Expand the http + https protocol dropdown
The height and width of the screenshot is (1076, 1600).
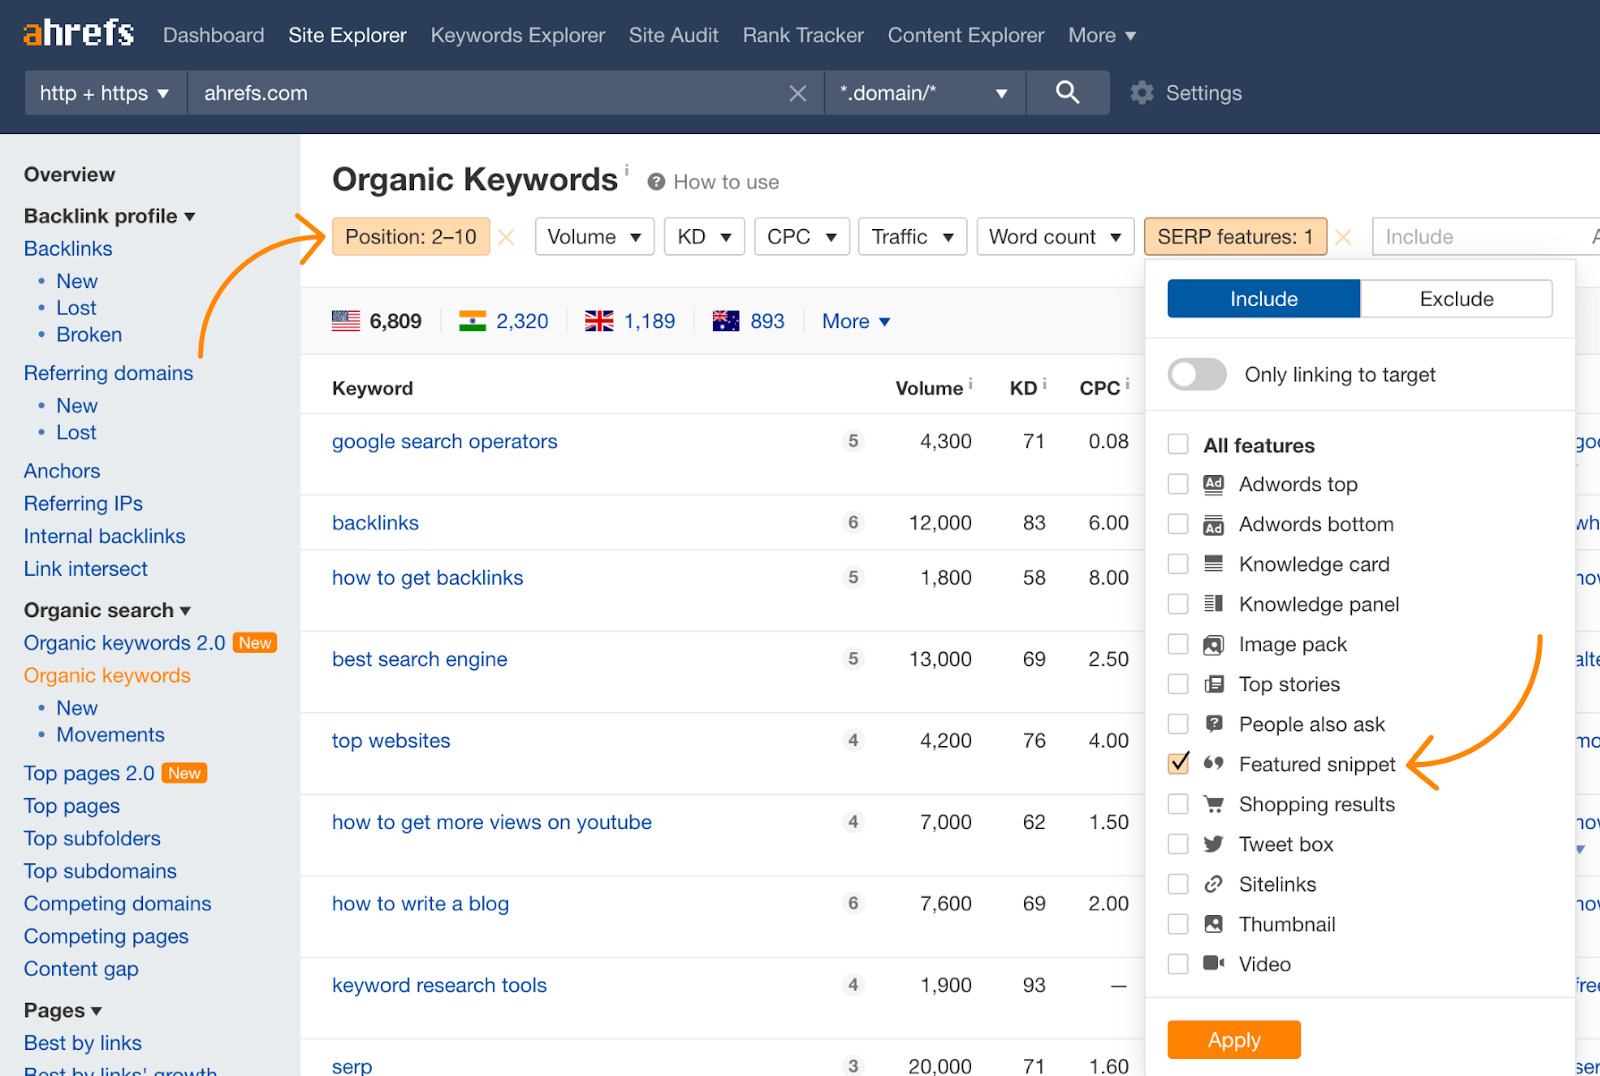tap(105, 93)
